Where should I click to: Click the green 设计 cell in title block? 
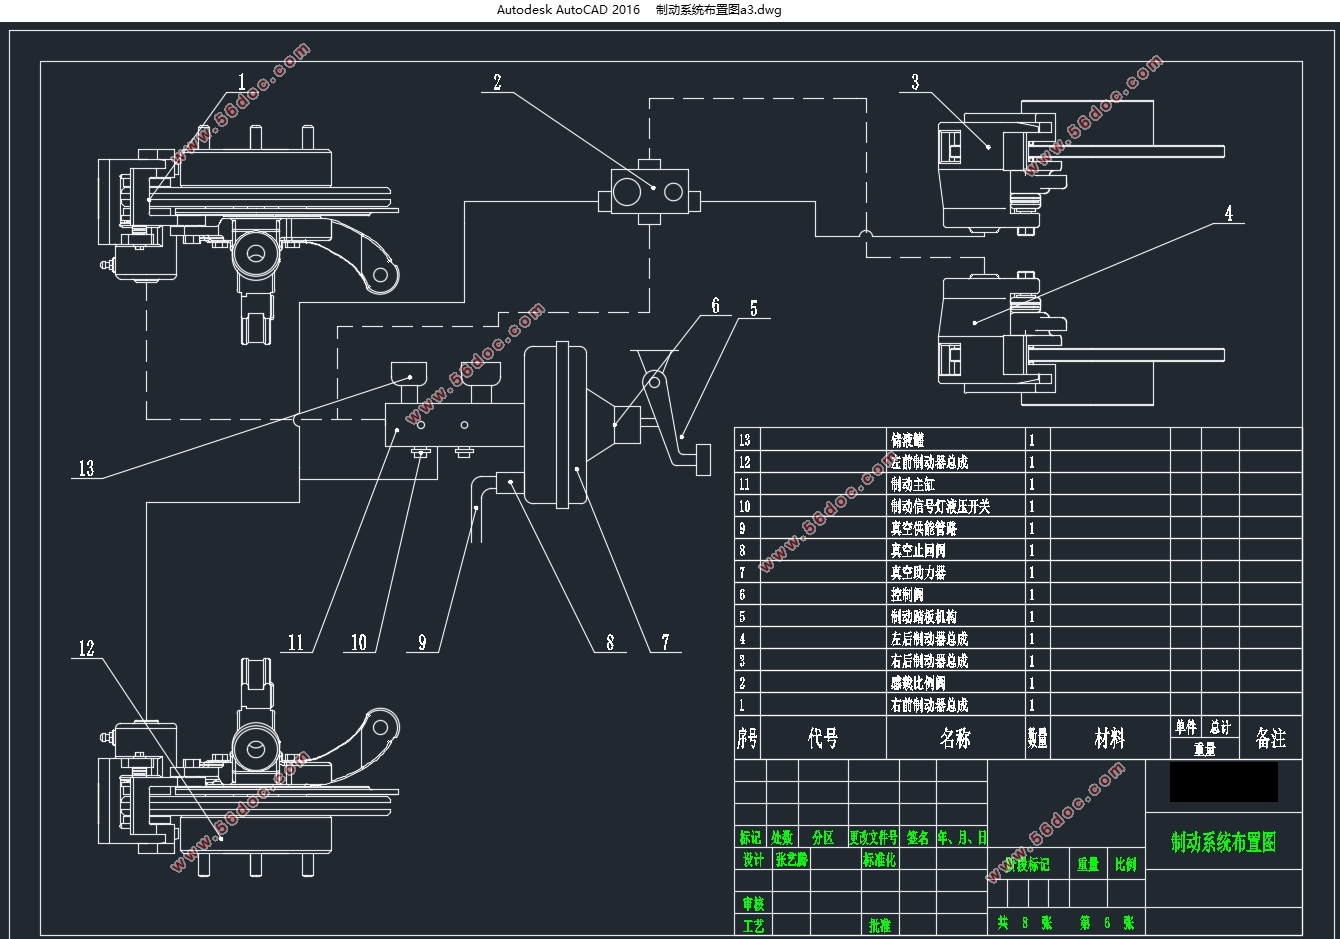point(752,860)
